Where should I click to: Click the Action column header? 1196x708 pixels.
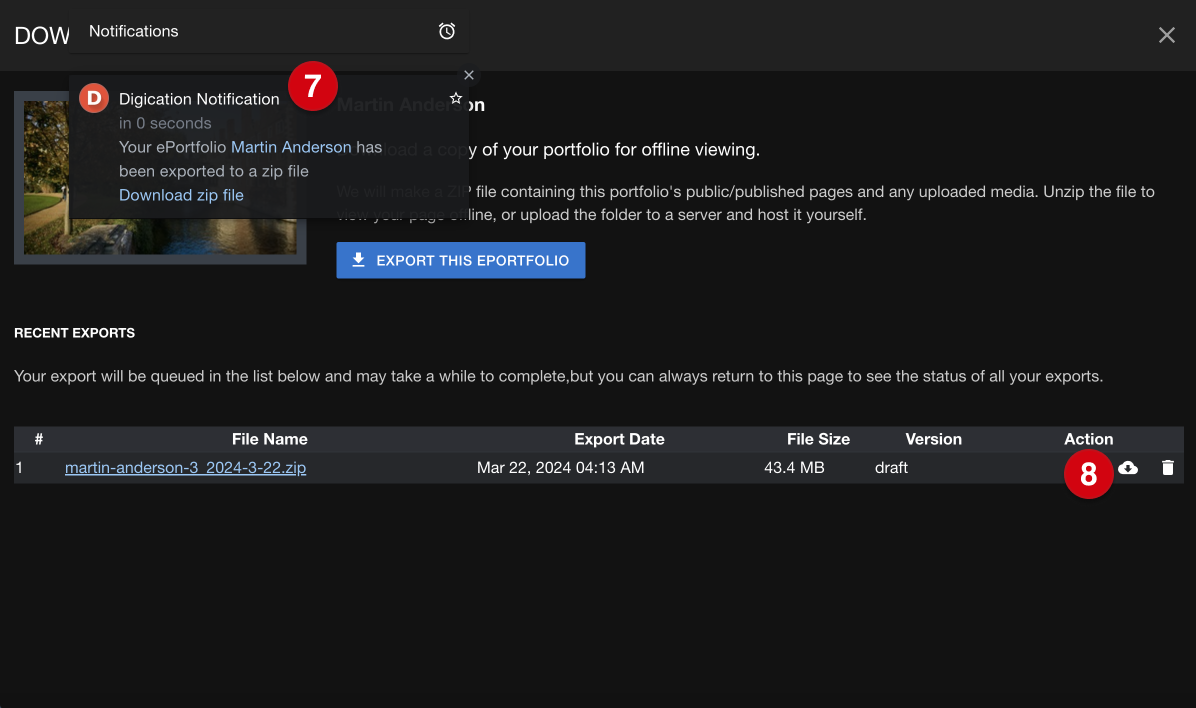1088,439
